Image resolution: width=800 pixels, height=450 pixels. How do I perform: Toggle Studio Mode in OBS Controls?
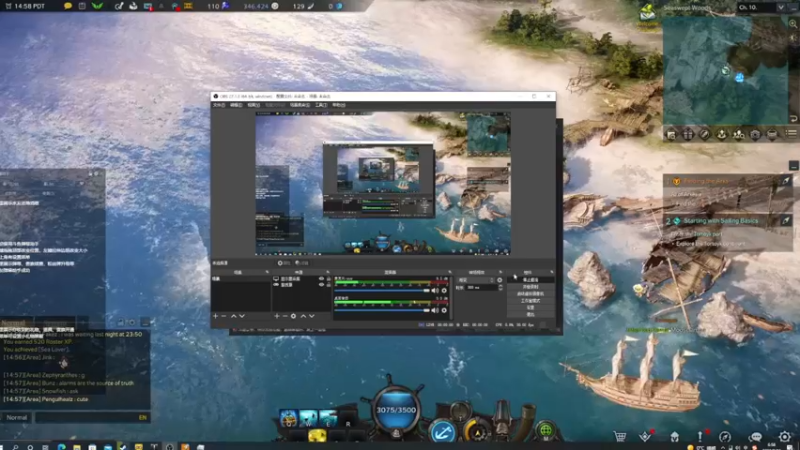coord(531,301)
